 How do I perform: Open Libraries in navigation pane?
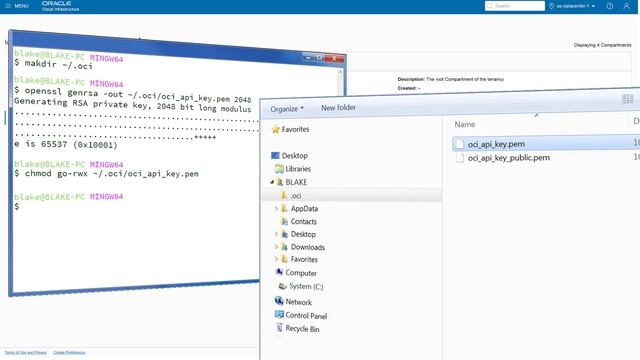(x=293, y=169)
